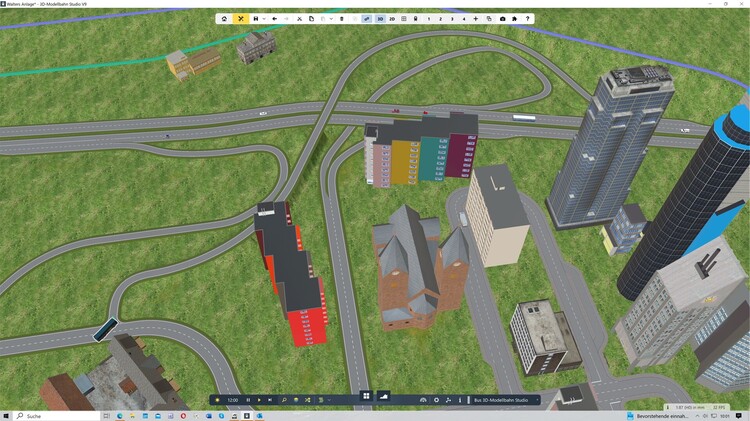Open the dropdown arrow next to save
This screenshot has height=421, width=750.
(264, 19)
